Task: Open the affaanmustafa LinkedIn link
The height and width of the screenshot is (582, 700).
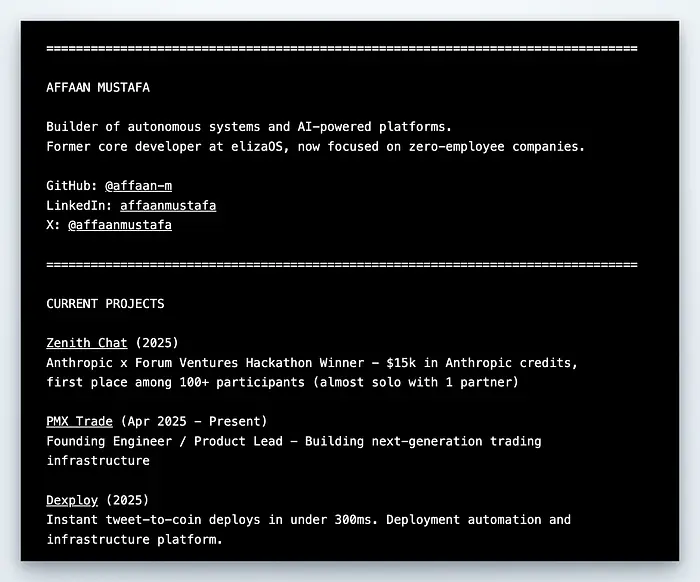Action: (x=168, y=206)
